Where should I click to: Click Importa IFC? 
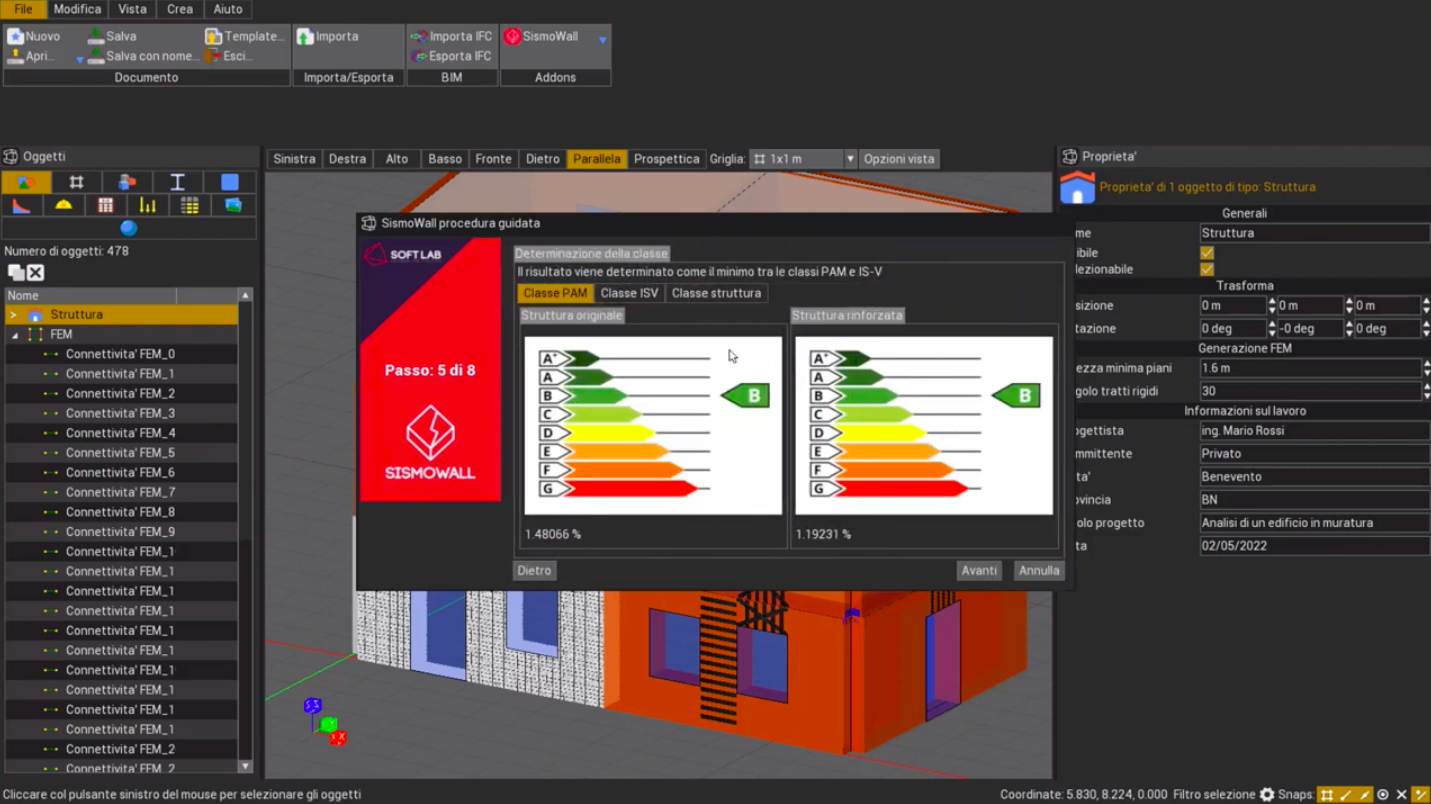[x=451, y=36]
